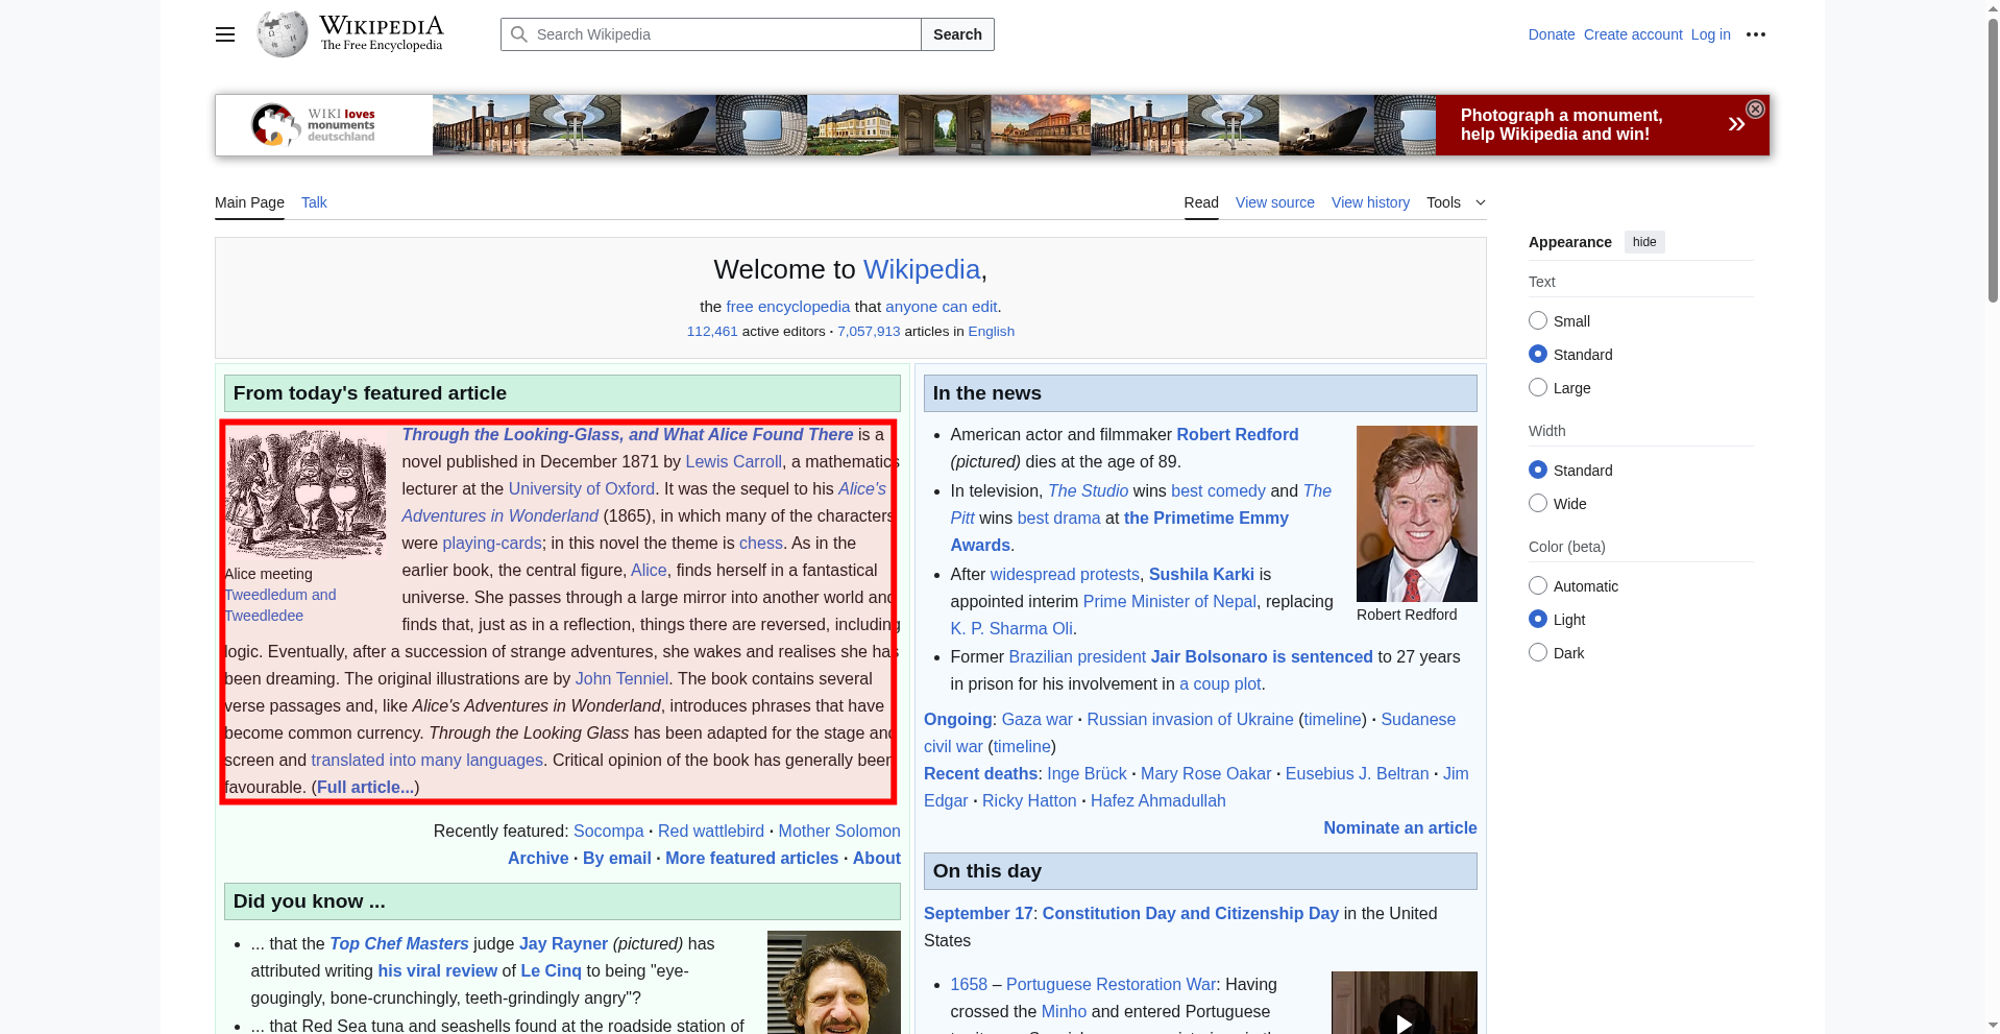Open the Robert Redford portrait image
2000x1034 pixels.
click(x=1416, y=513)
